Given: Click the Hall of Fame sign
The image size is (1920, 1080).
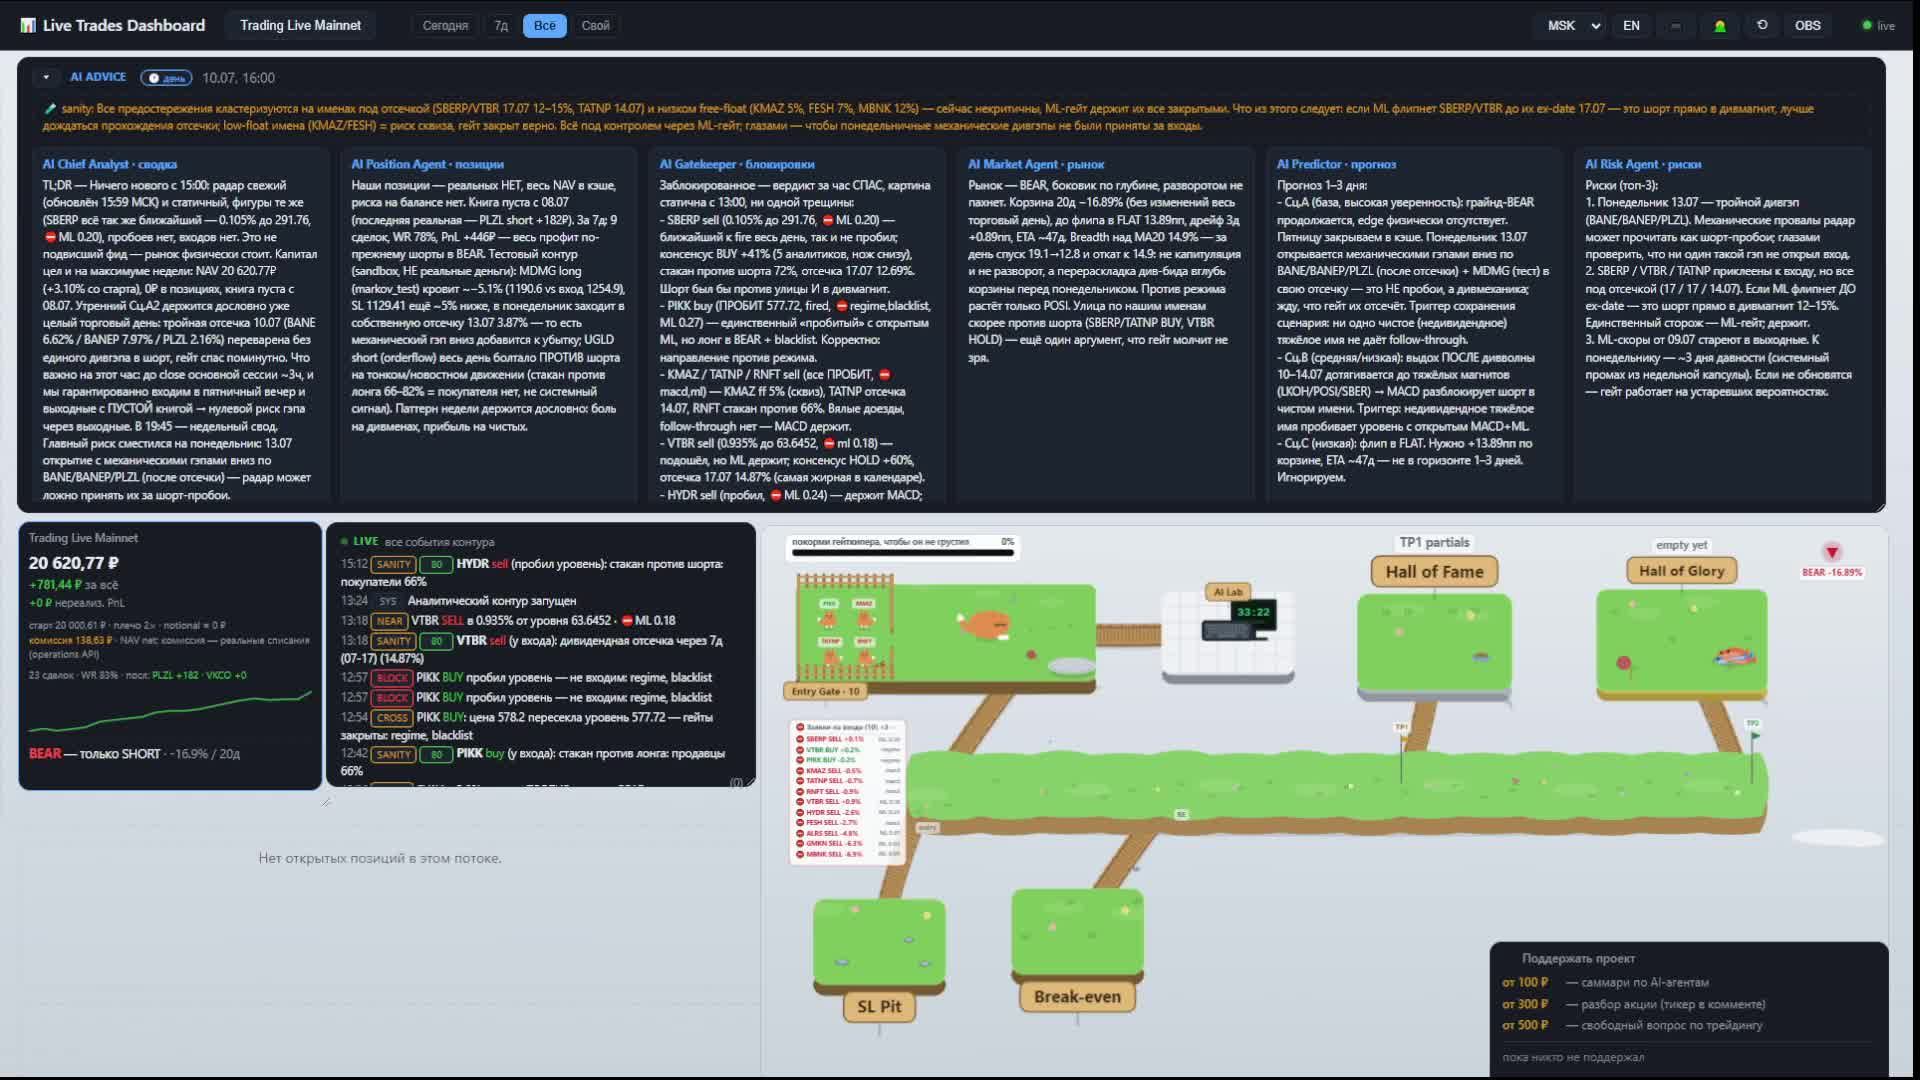Looking at the screenshot, I should pyautogui.click(x=1434, y=571).
